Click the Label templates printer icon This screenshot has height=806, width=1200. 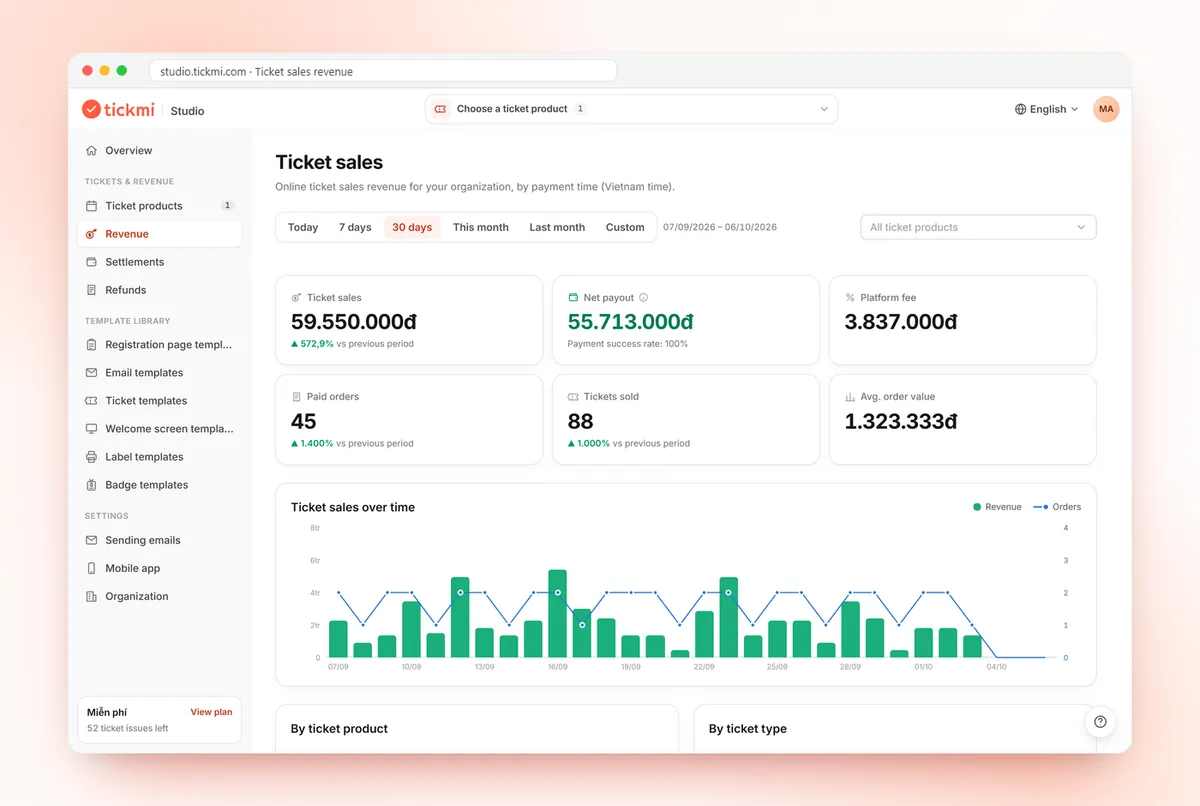[92, 457]
